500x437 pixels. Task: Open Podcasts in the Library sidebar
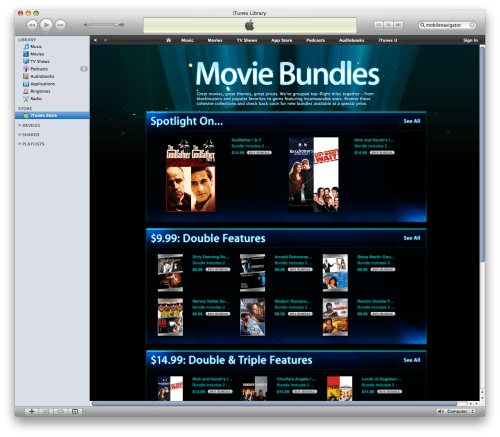[39, 69]
